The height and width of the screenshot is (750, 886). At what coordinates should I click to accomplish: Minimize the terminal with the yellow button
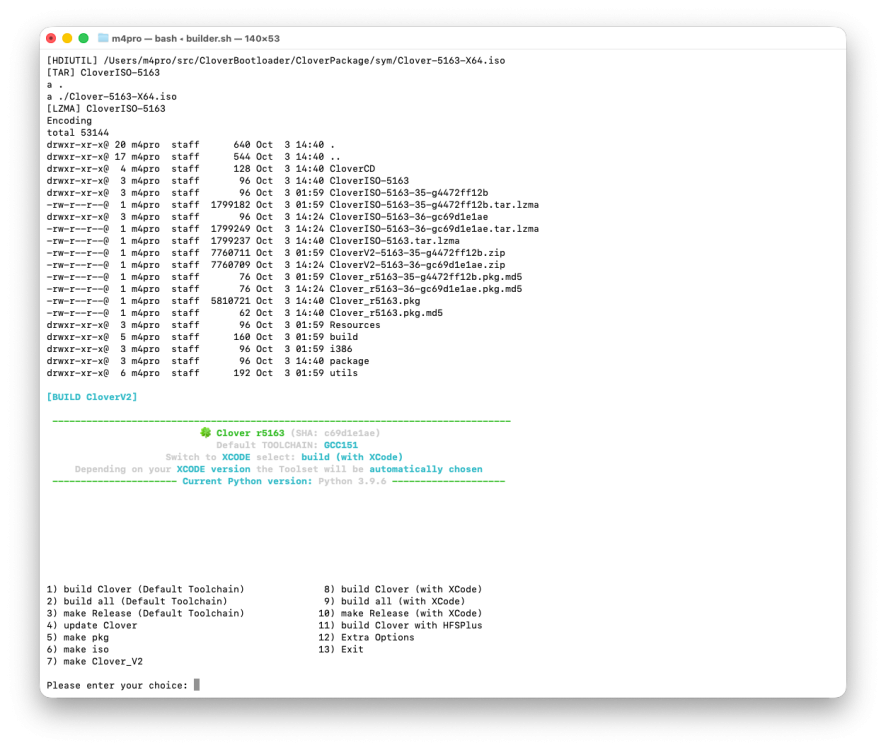click(x=67, y=38)
